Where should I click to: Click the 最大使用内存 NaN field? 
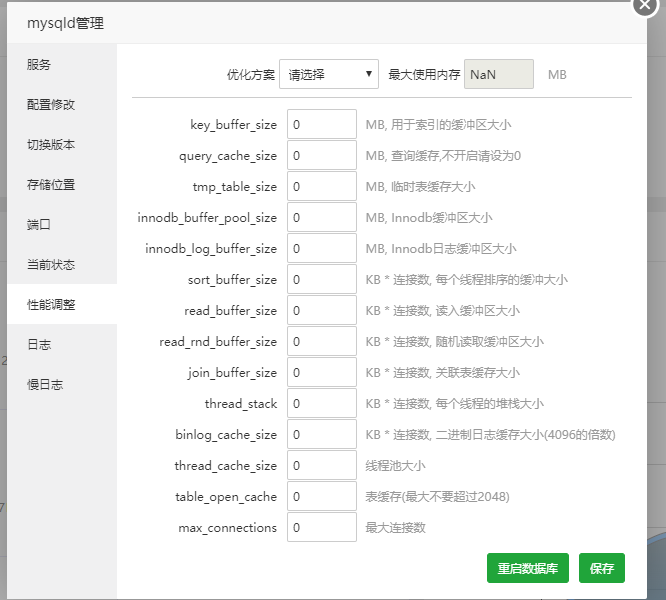[x=499, y=74]
